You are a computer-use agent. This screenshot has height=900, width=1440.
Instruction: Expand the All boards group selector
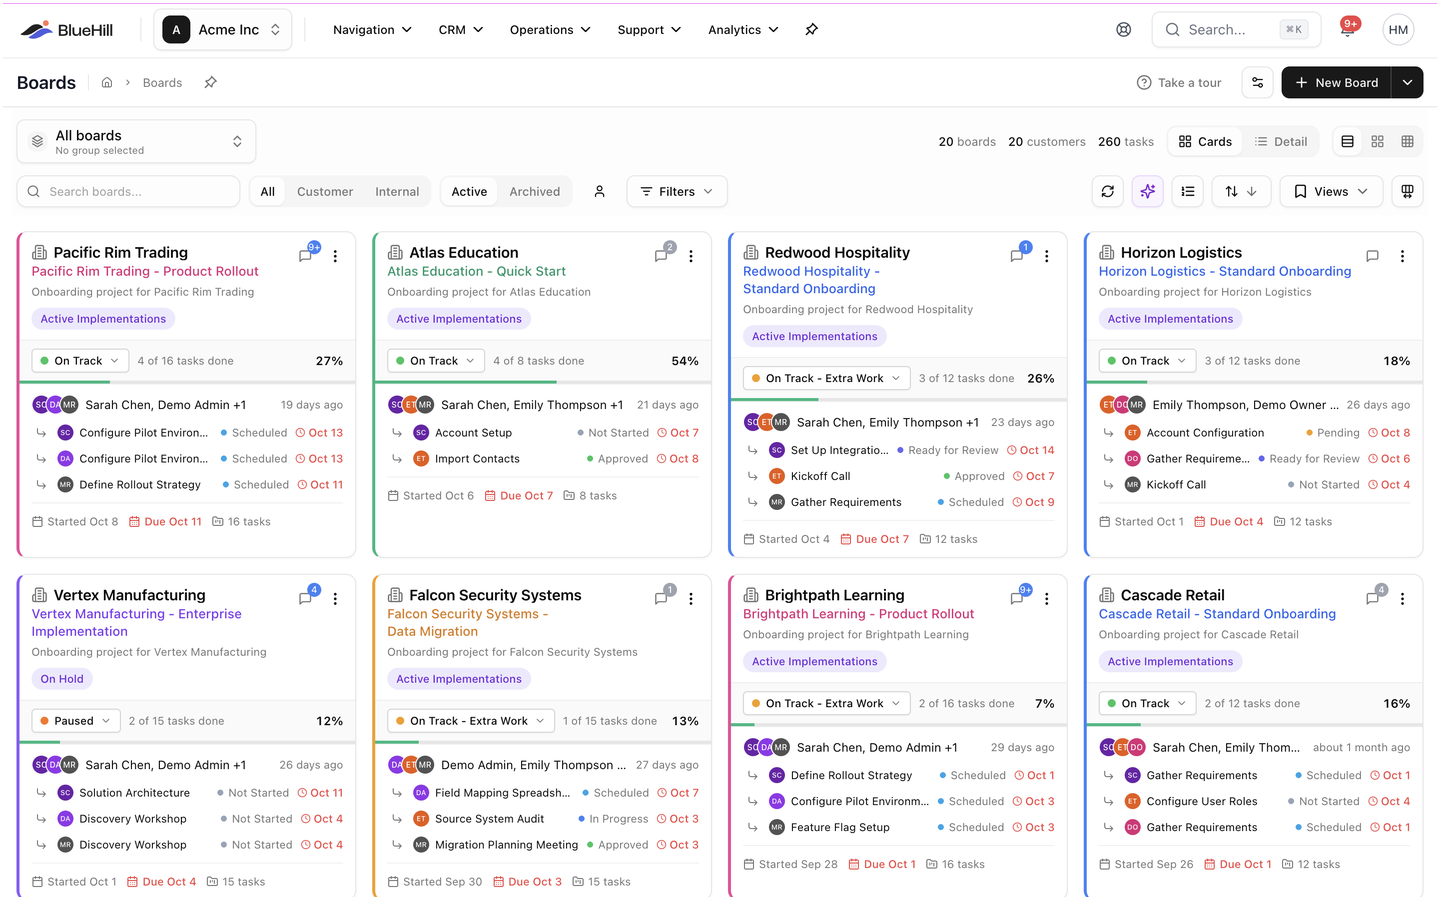[x=136, y=142]
